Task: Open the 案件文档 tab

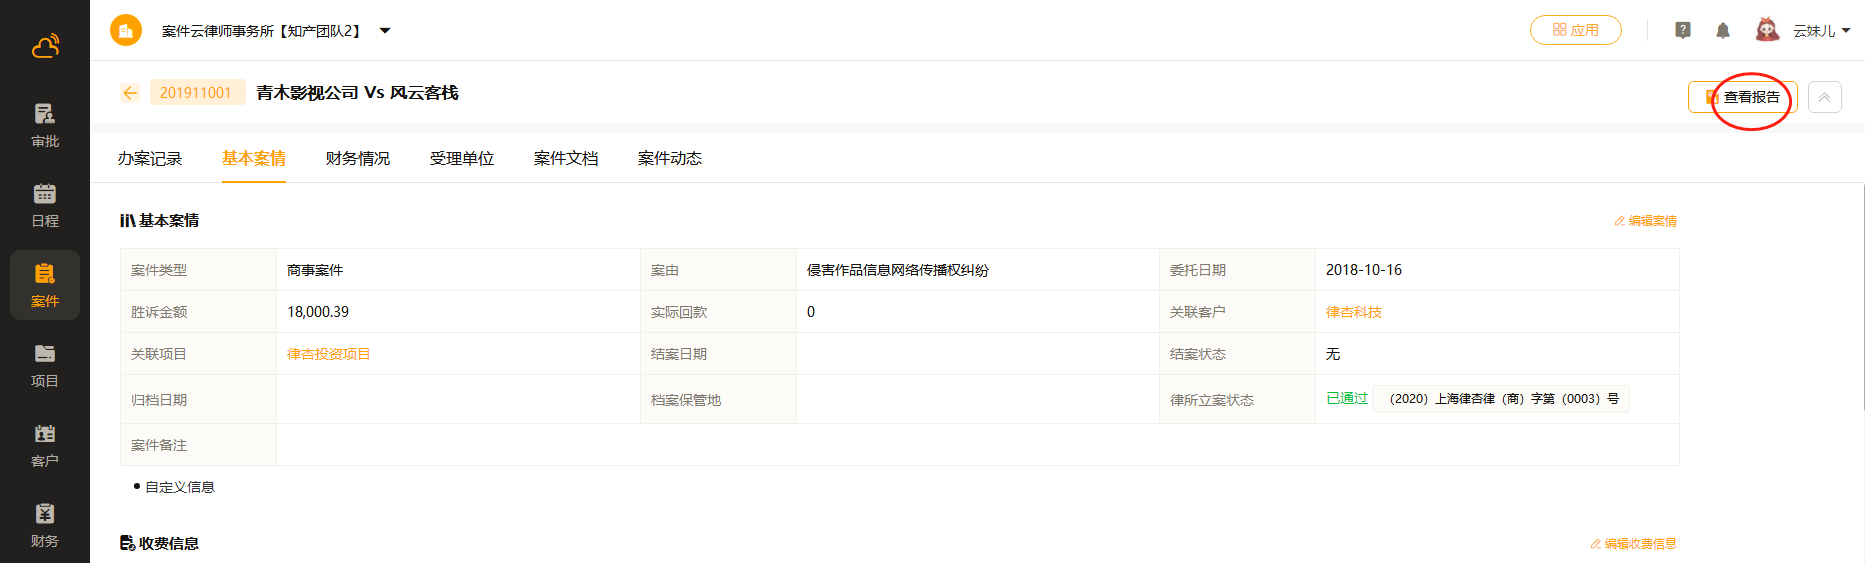Action: [x=566, y=159]
